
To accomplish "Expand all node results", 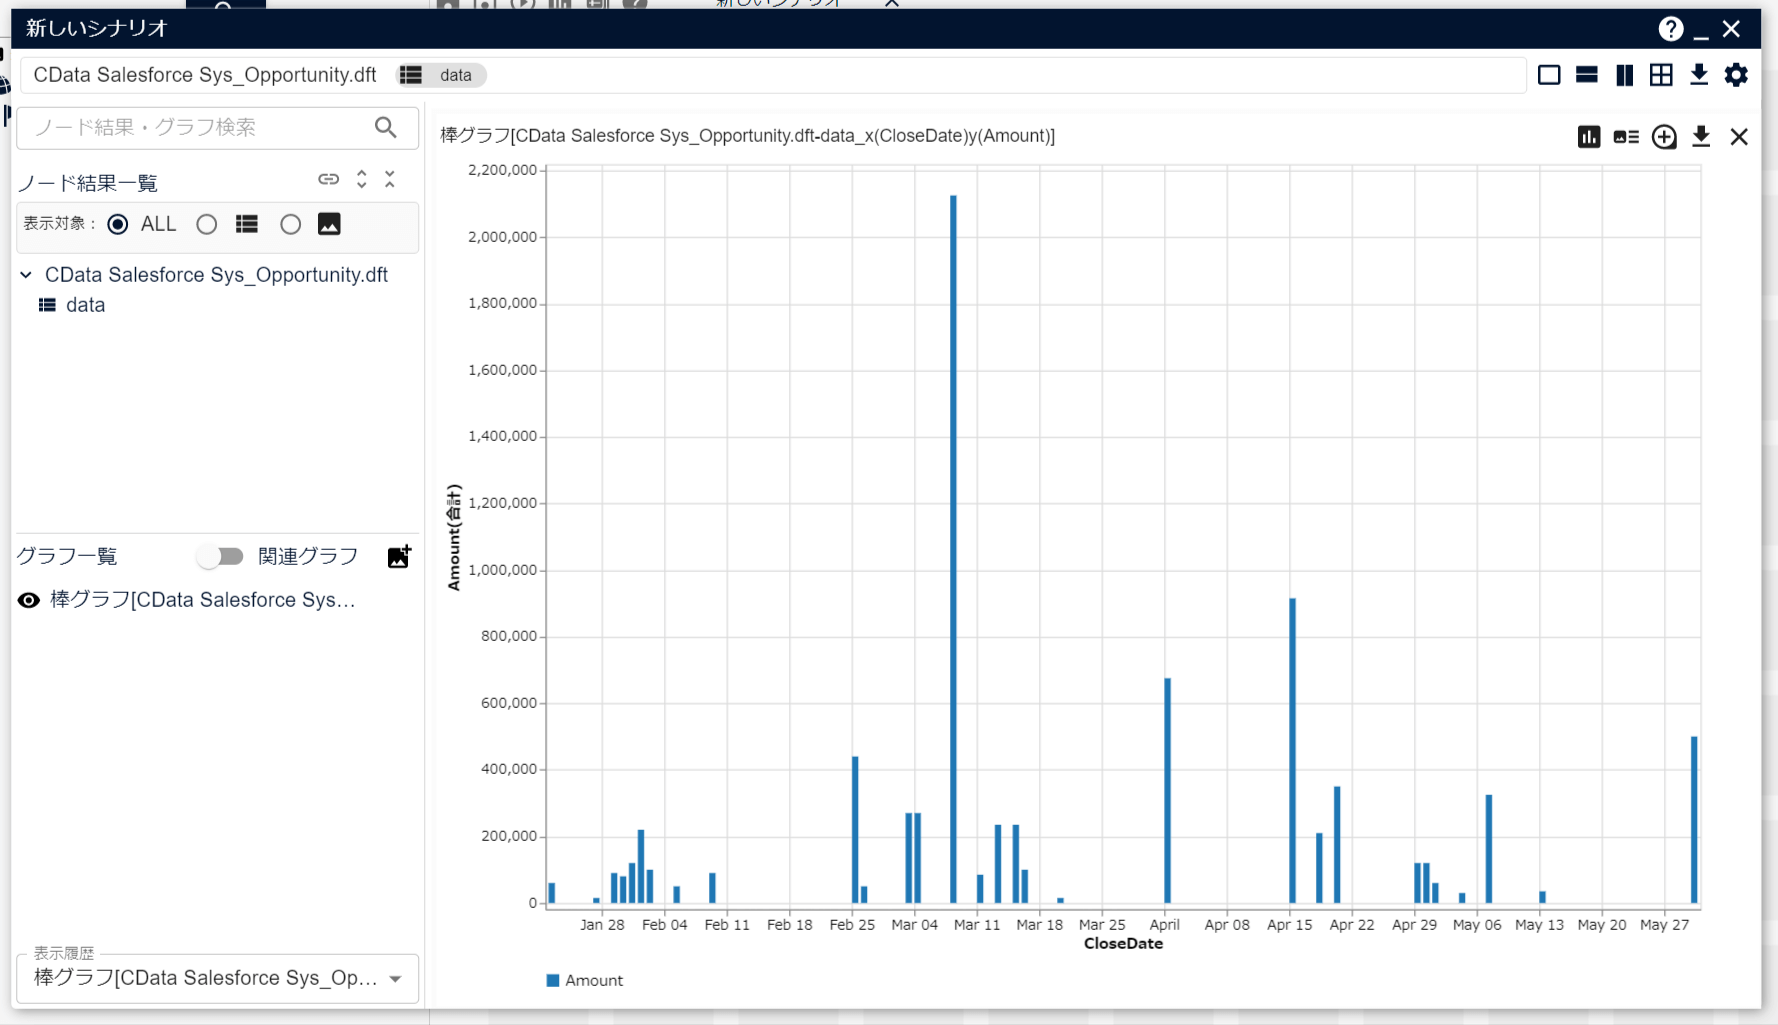I will [362, 179].
